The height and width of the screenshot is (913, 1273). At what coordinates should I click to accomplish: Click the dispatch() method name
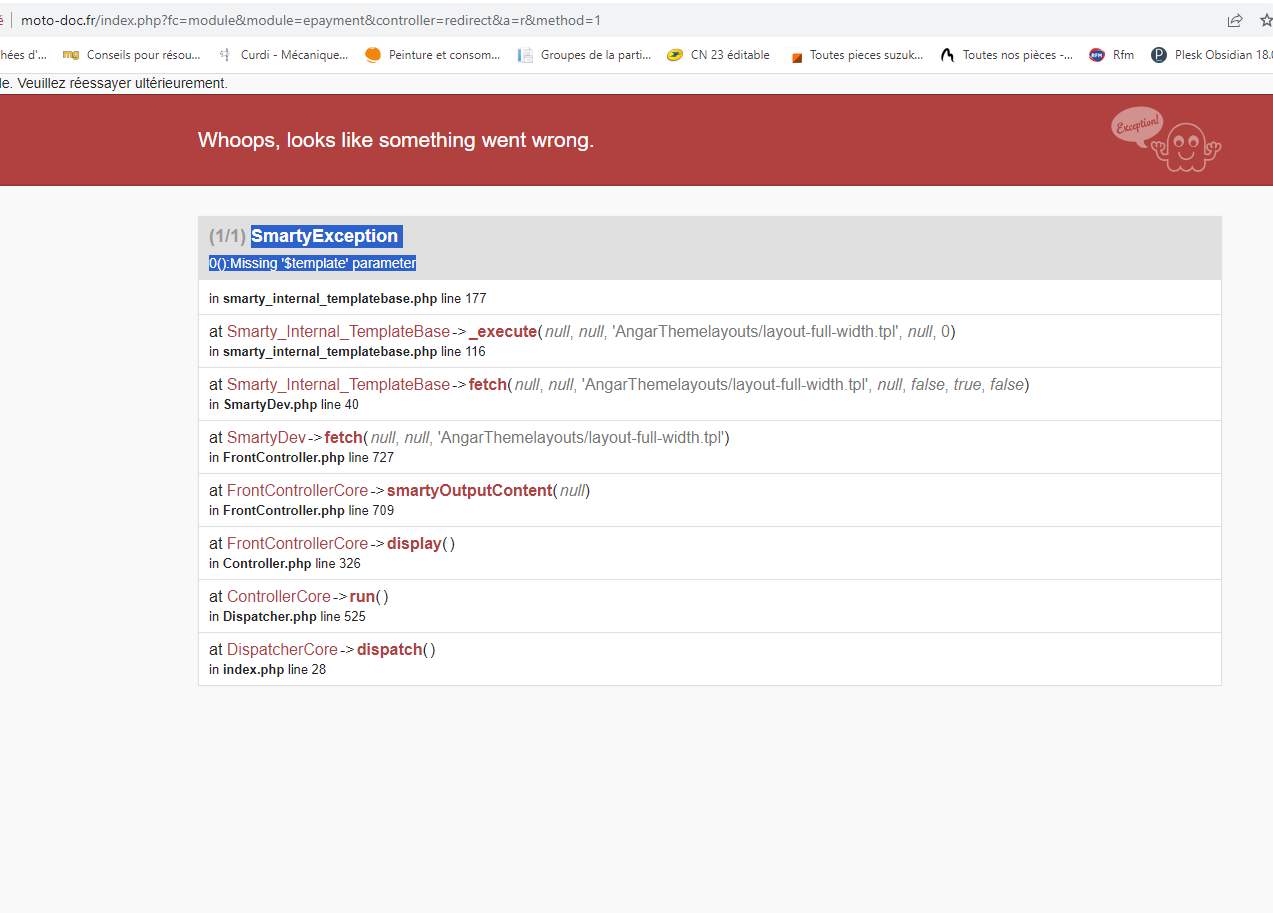(x=390, y=649)
